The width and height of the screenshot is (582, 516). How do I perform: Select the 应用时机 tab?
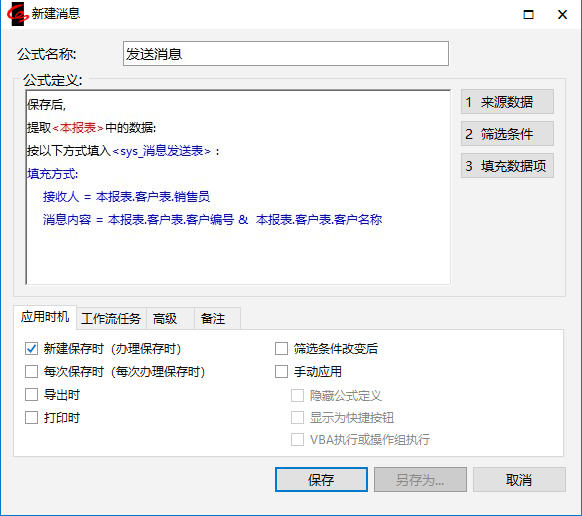[45, 317]
